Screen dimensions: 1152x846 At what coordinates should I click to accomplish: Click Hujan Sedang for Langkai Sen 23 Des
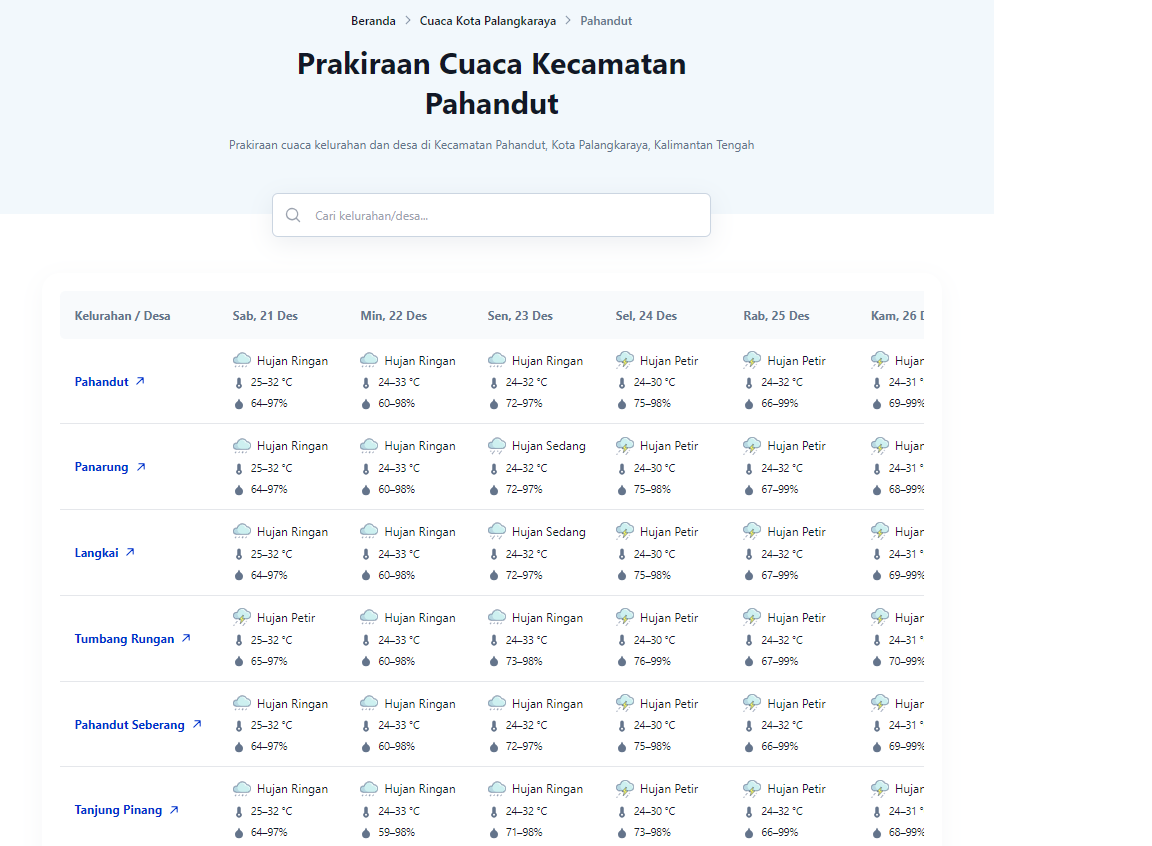click(x=549, y=532)
